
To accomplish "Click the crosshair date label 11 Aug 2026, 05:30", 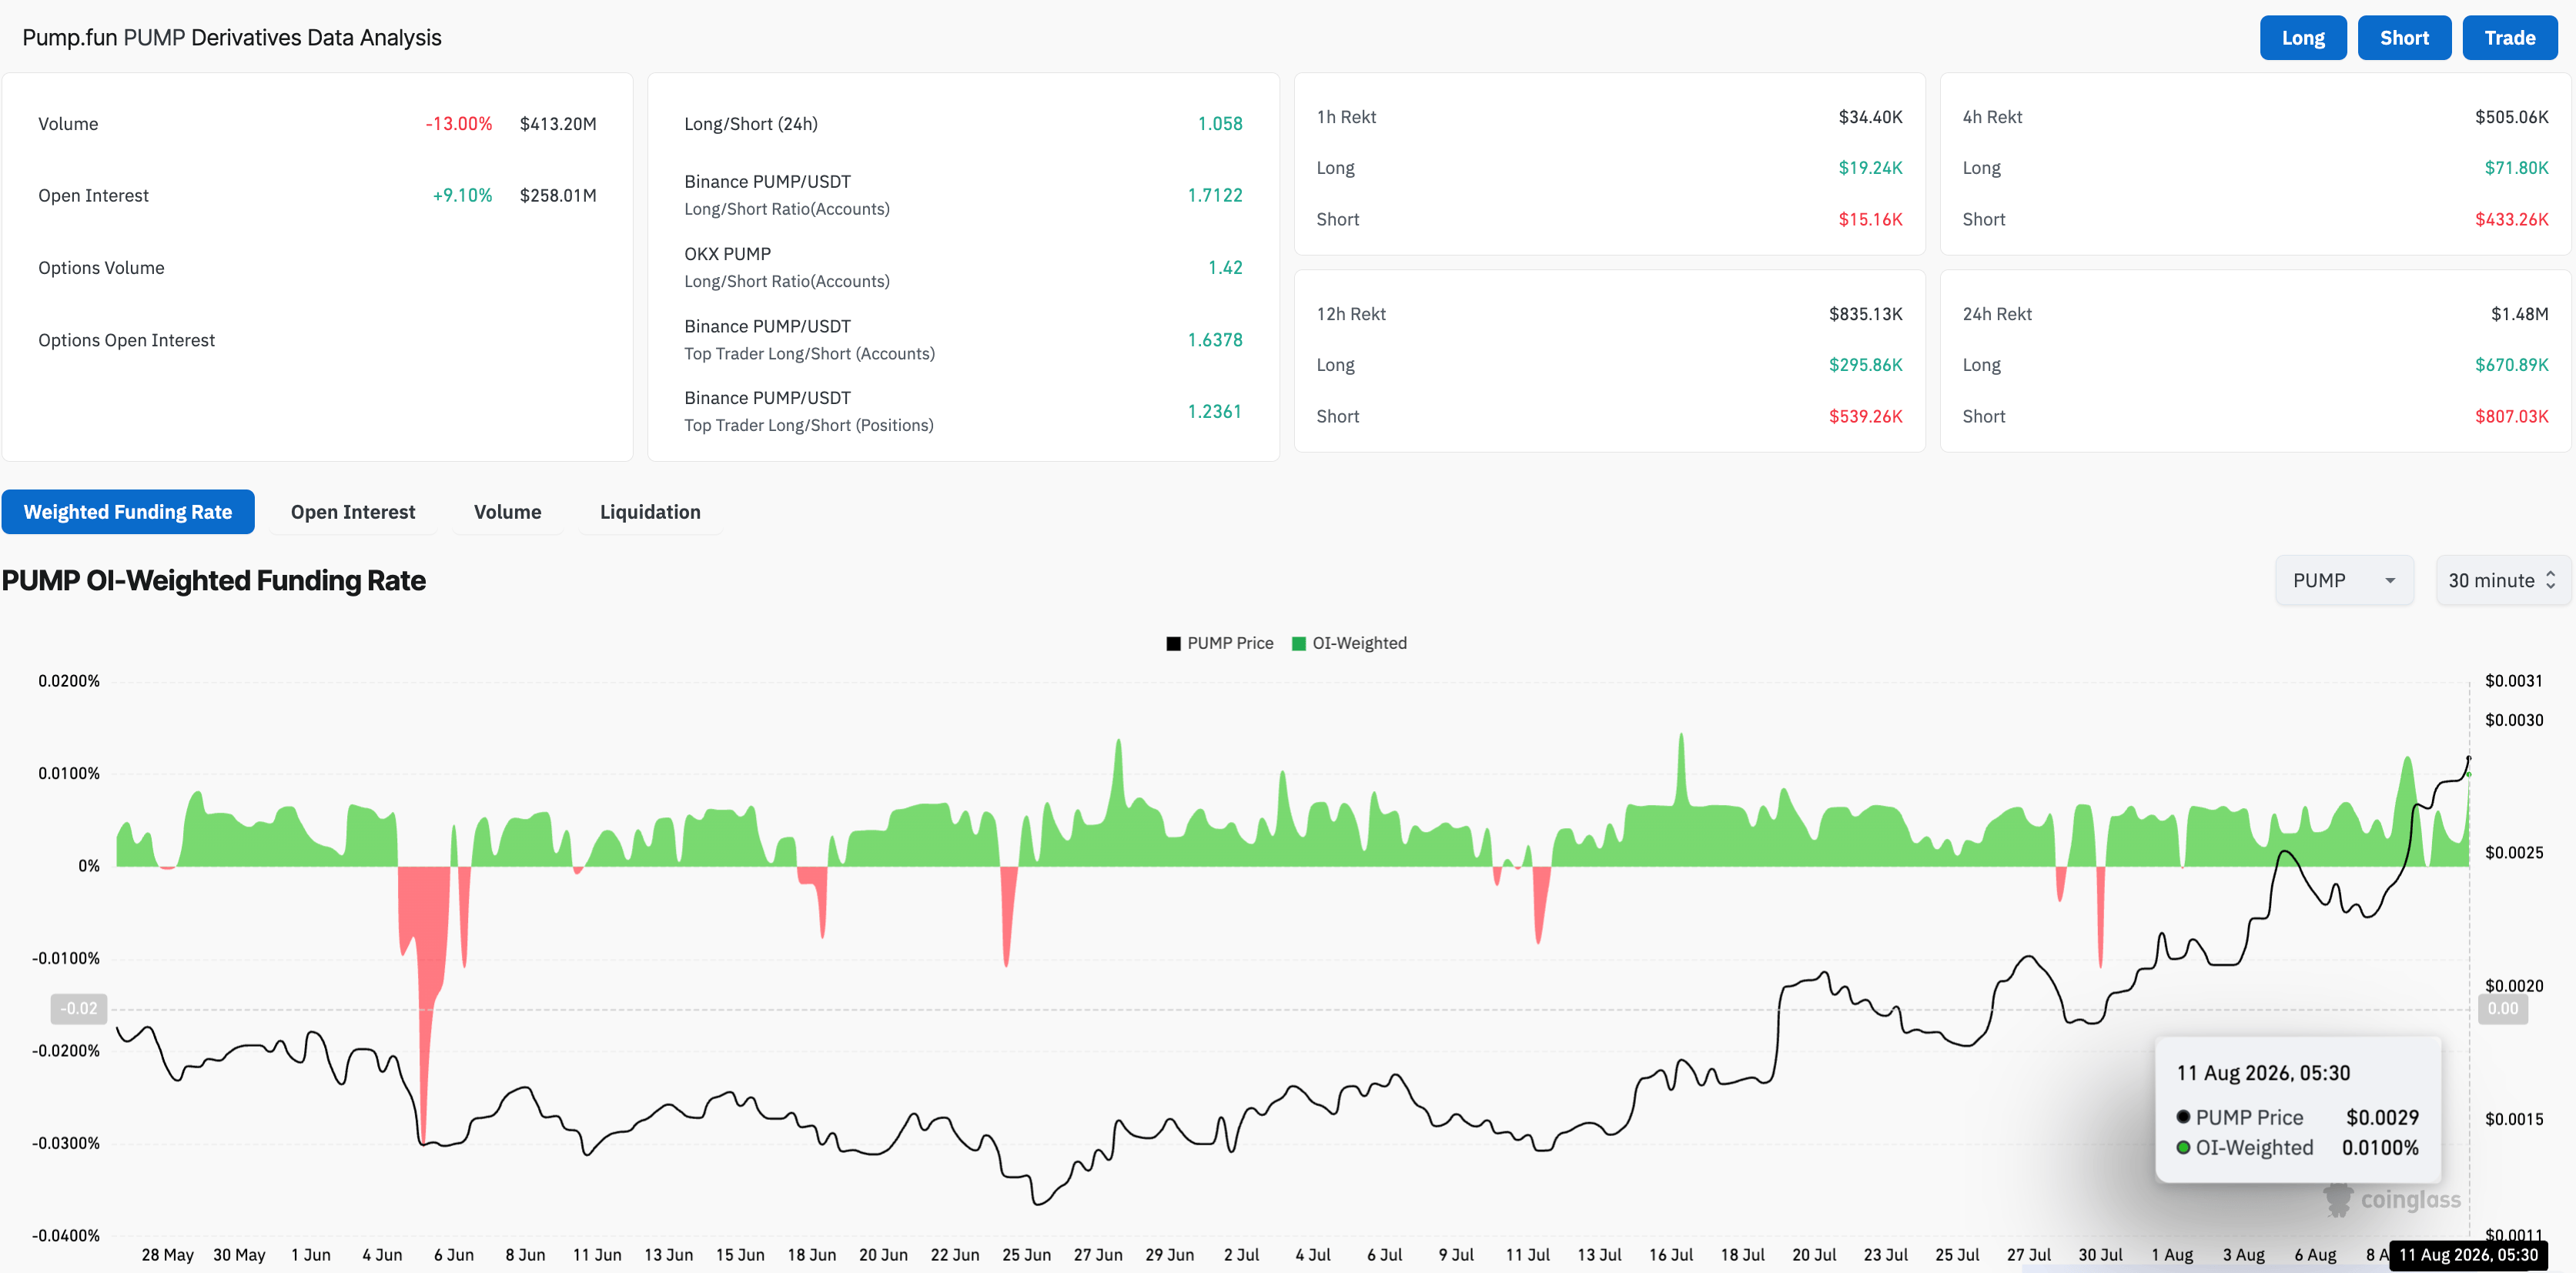I will point(2468,1255).
